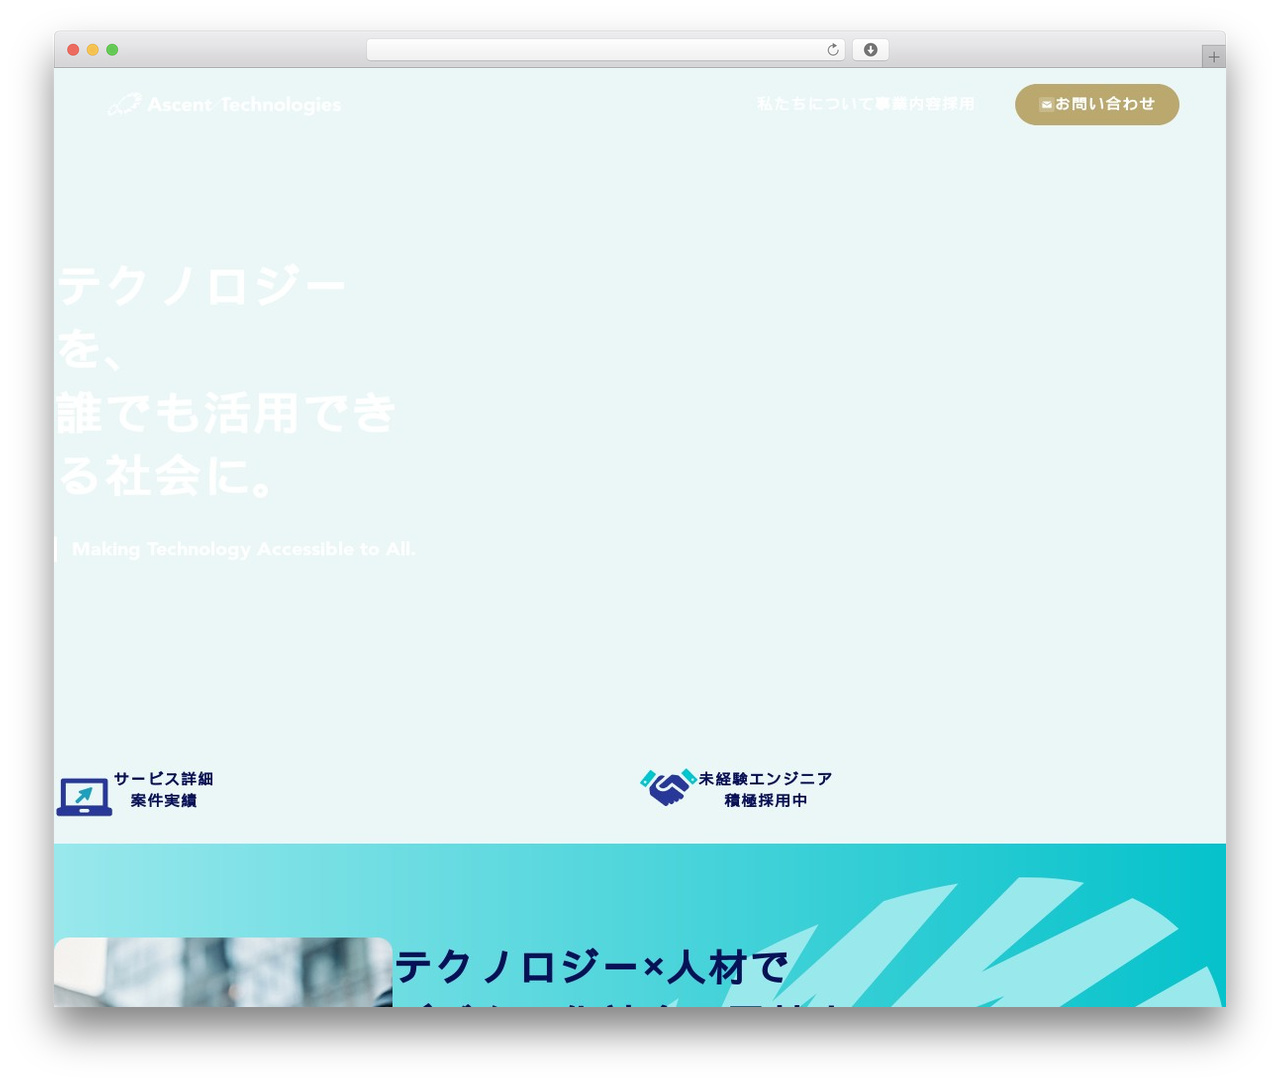1280x1084 pixels.
Task: Open the 採用 navigation item
Action: (958, 104)
